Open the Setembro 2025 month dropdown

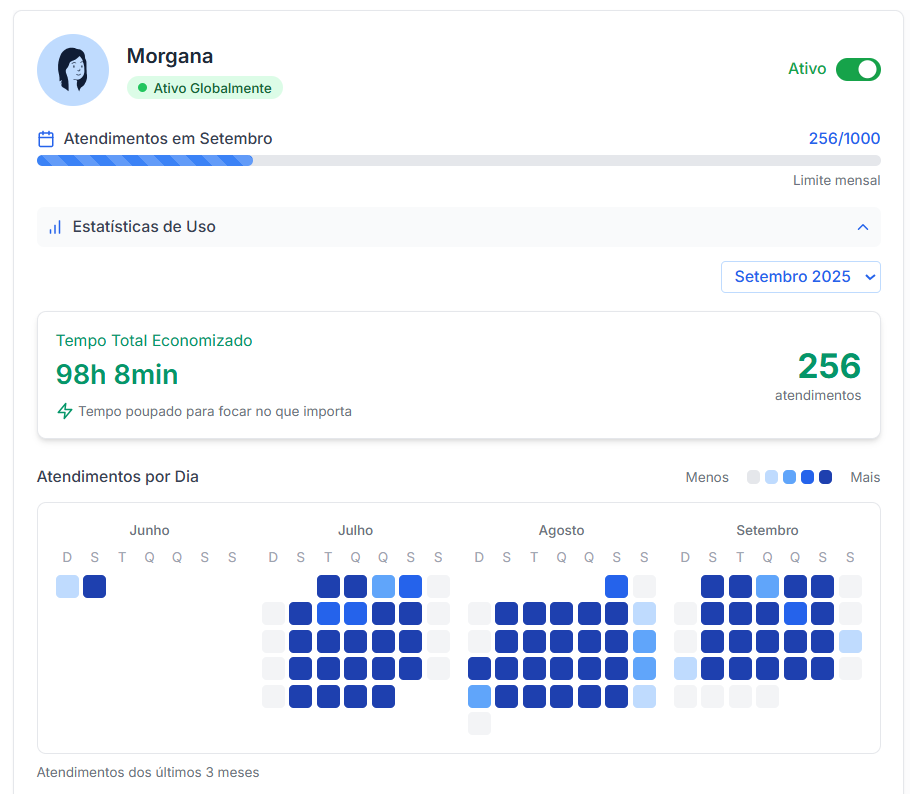click(800, 277)
